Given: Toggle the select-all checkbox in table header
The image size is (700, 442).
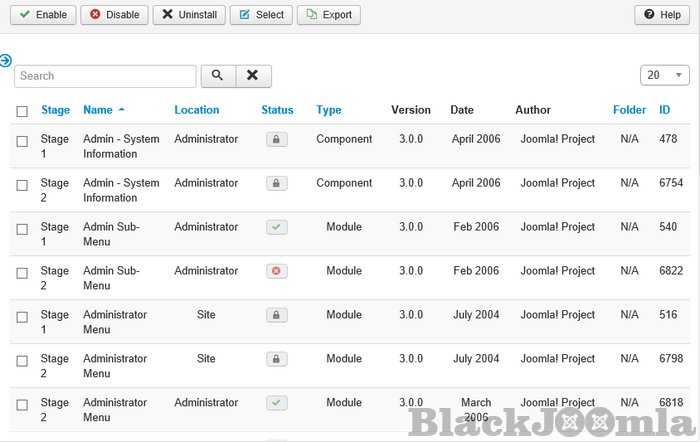Looking at the screenshot, I should coord(22,111).
